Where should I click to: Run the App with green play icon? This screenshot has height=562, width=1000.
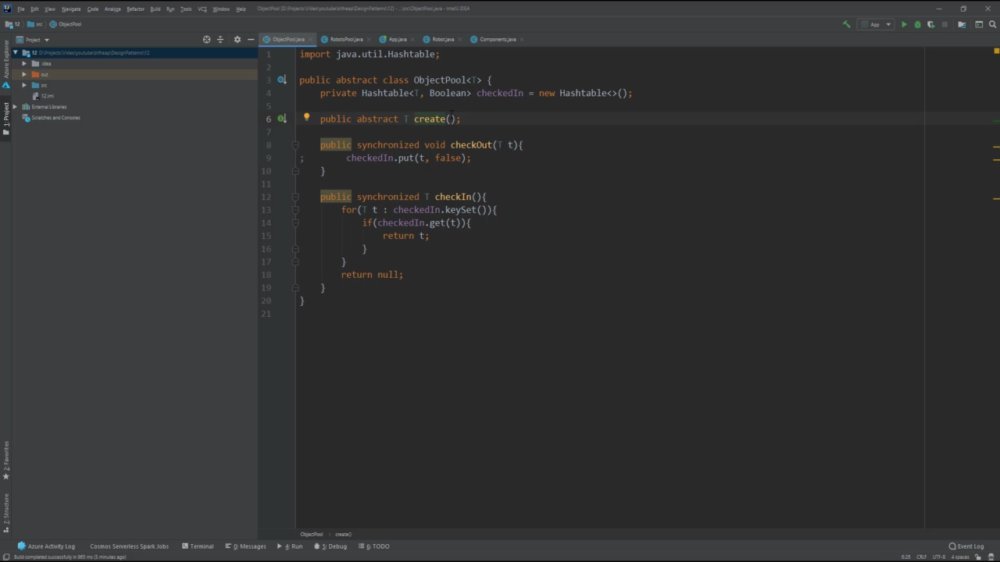[904, 24]
